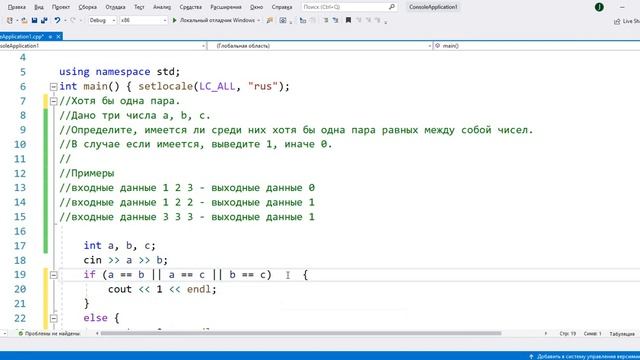The width and height of the screenshot is (640, 360).
Task: Expand the debugger target dropdown arrow
Action: click(258, 20)
